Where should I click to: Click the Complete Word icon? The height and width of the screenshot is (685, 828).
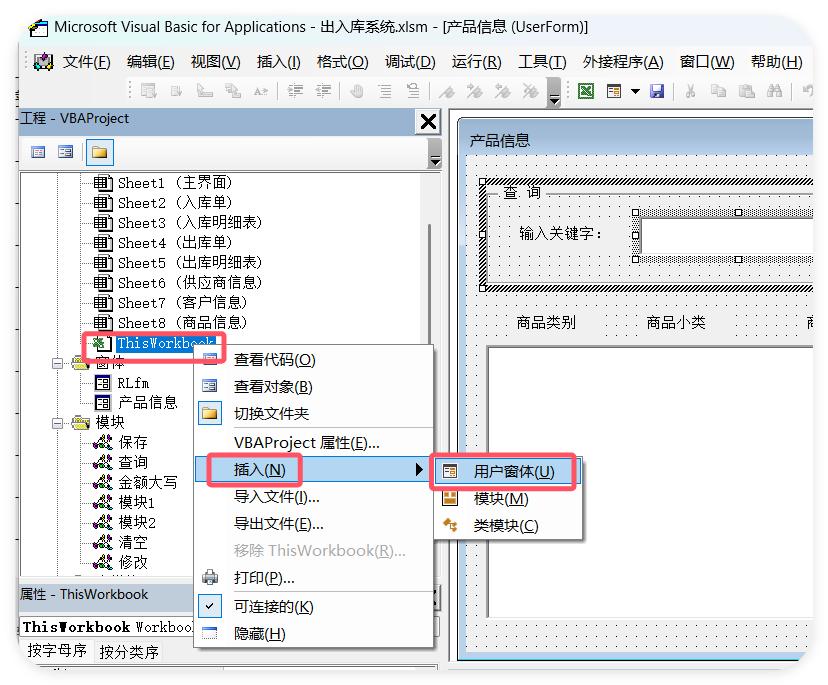(x=260, y=91)
